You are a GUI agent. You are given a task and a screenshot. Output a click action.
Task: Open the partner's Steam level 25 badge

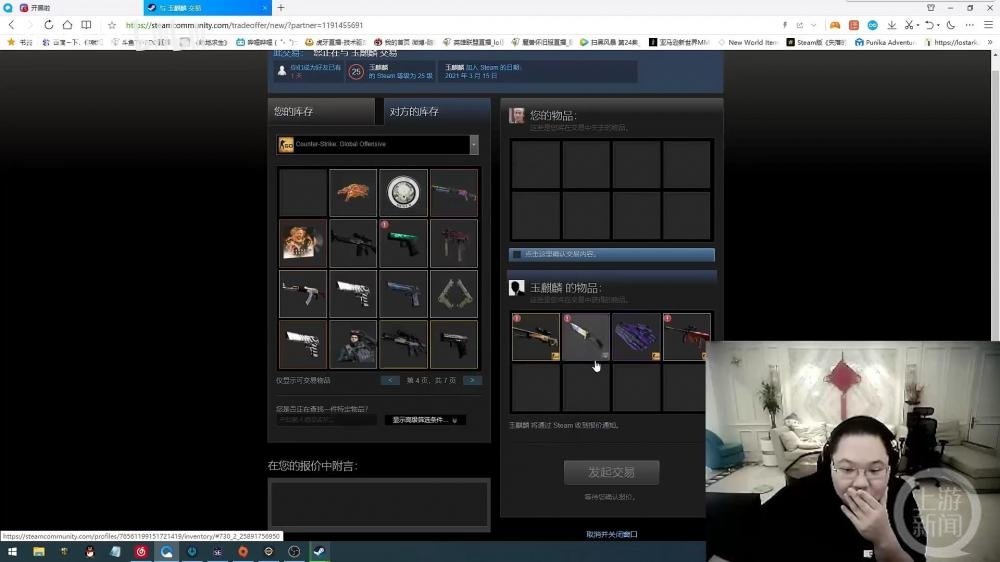(x=356, y=71)
